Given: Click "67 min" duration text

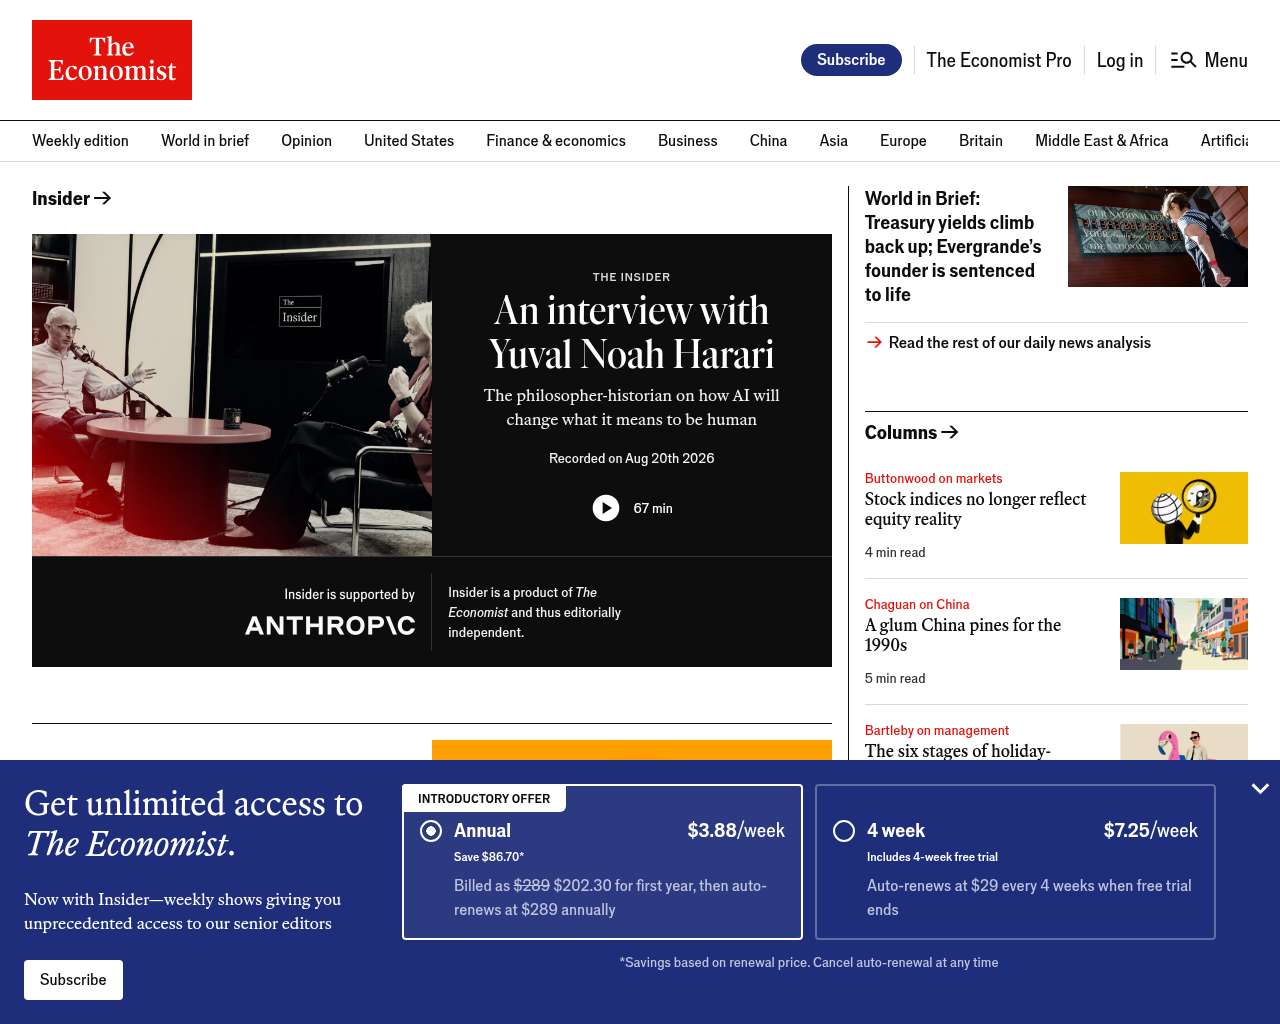Looking at the screenshot, I should point(653,508).
